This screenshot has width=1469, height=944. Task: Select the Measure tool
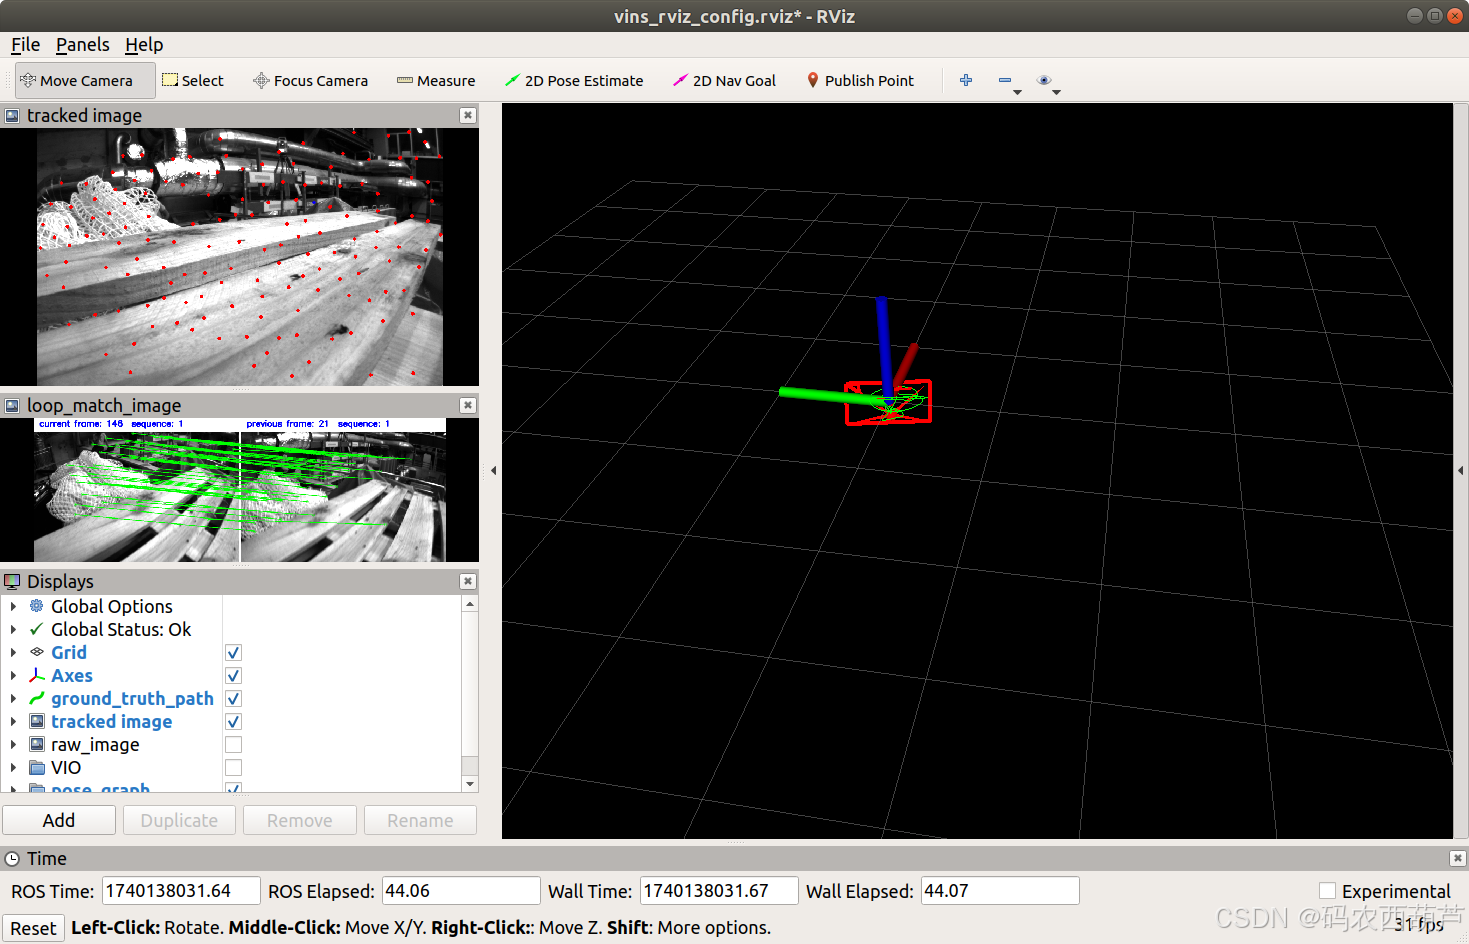(435, 80)
